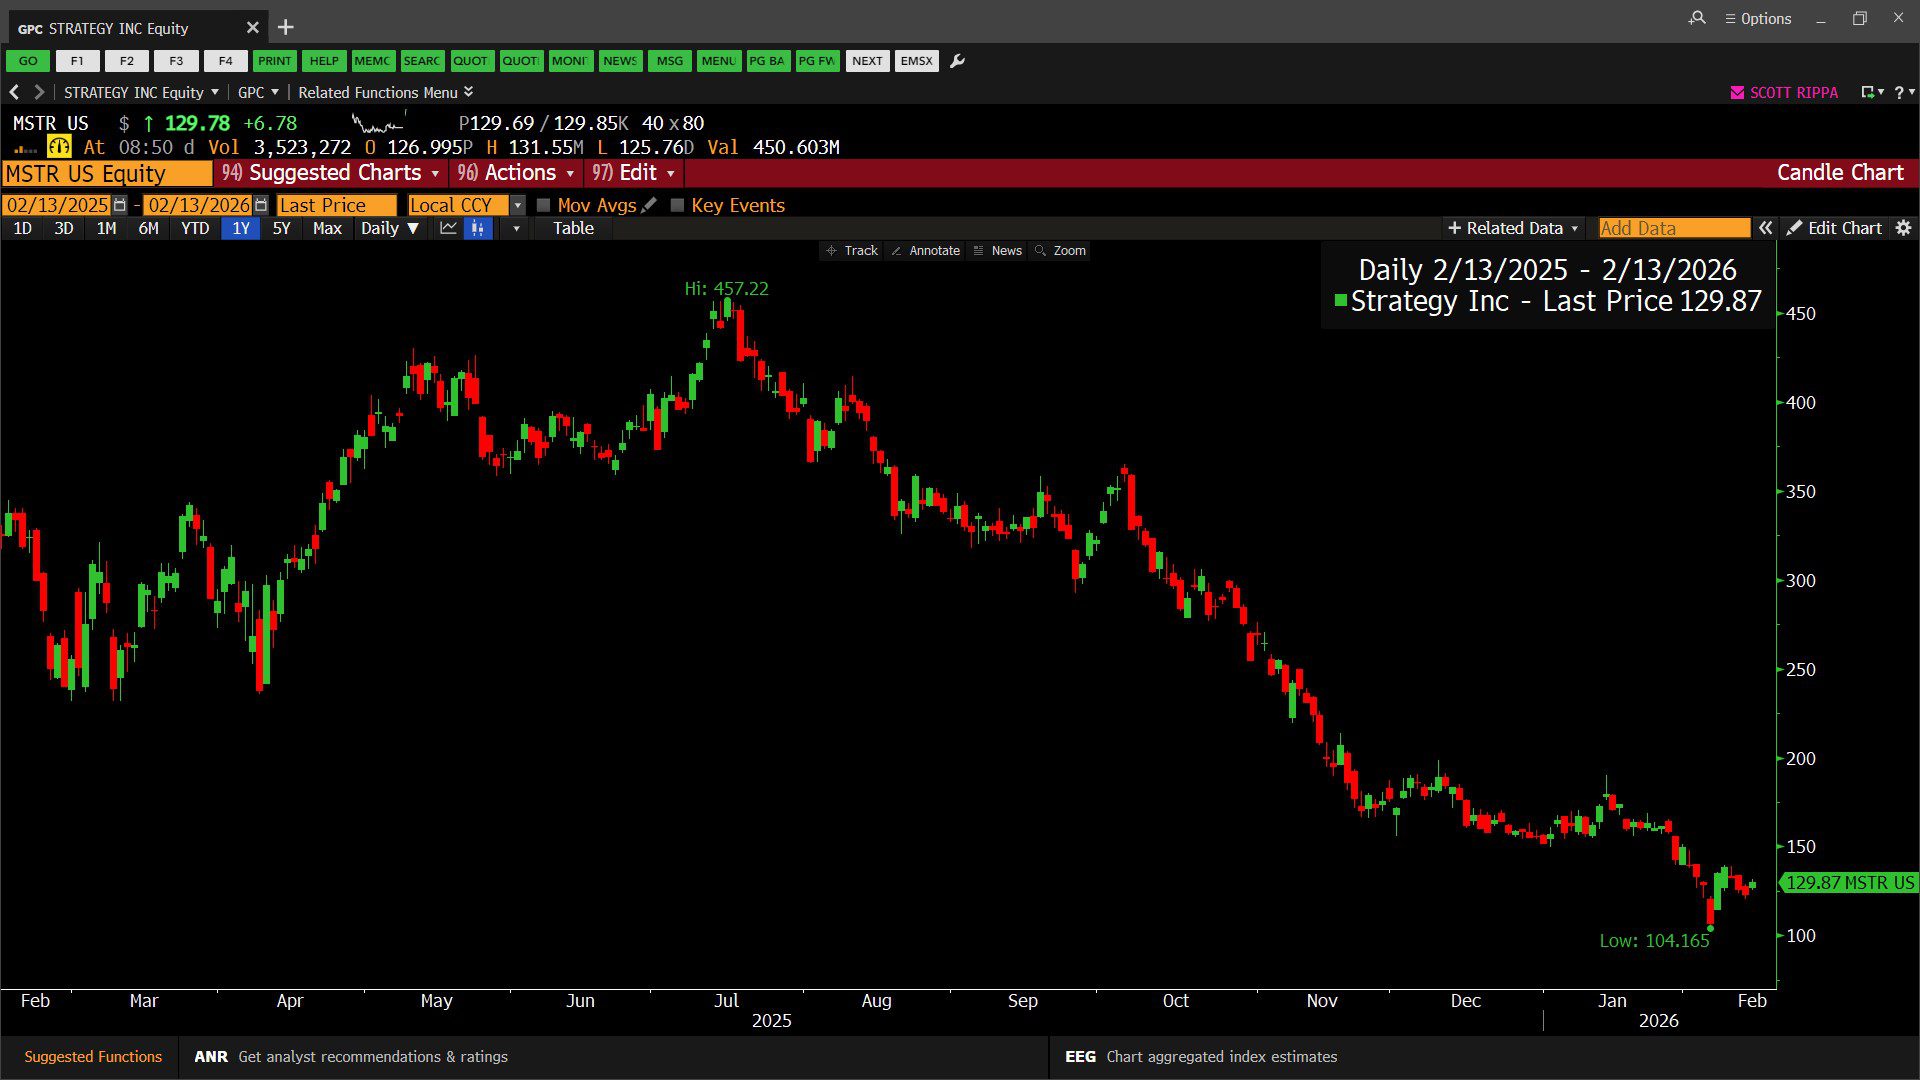Click the intraday sparkline mini chart
The image size is (1920, 1080).
pos(379,123)
